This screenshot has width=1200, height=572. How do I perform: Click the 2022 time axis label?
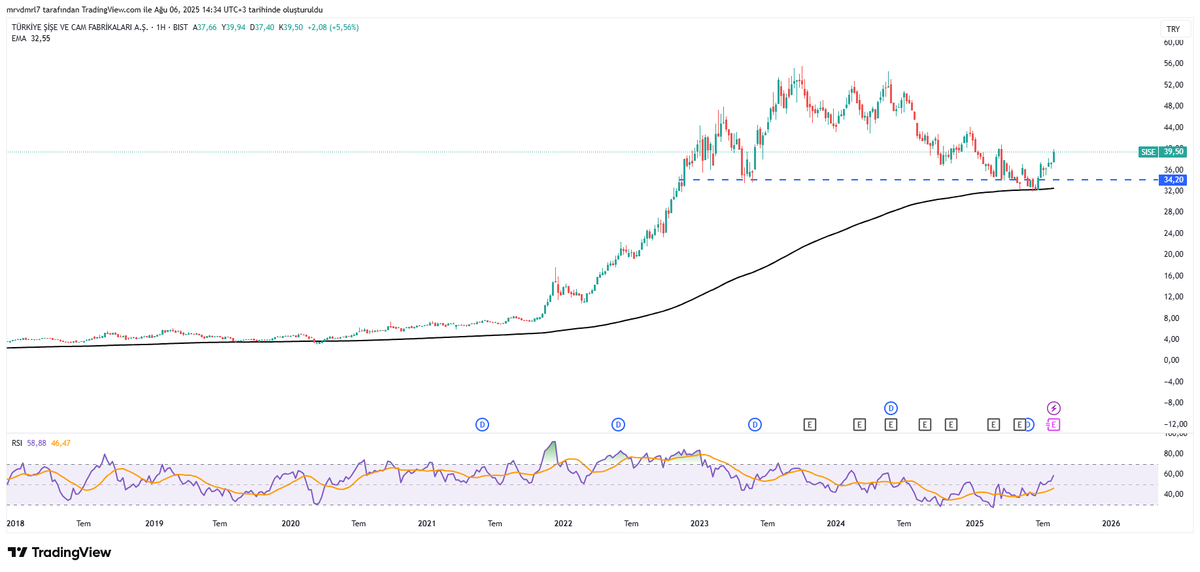563,523
